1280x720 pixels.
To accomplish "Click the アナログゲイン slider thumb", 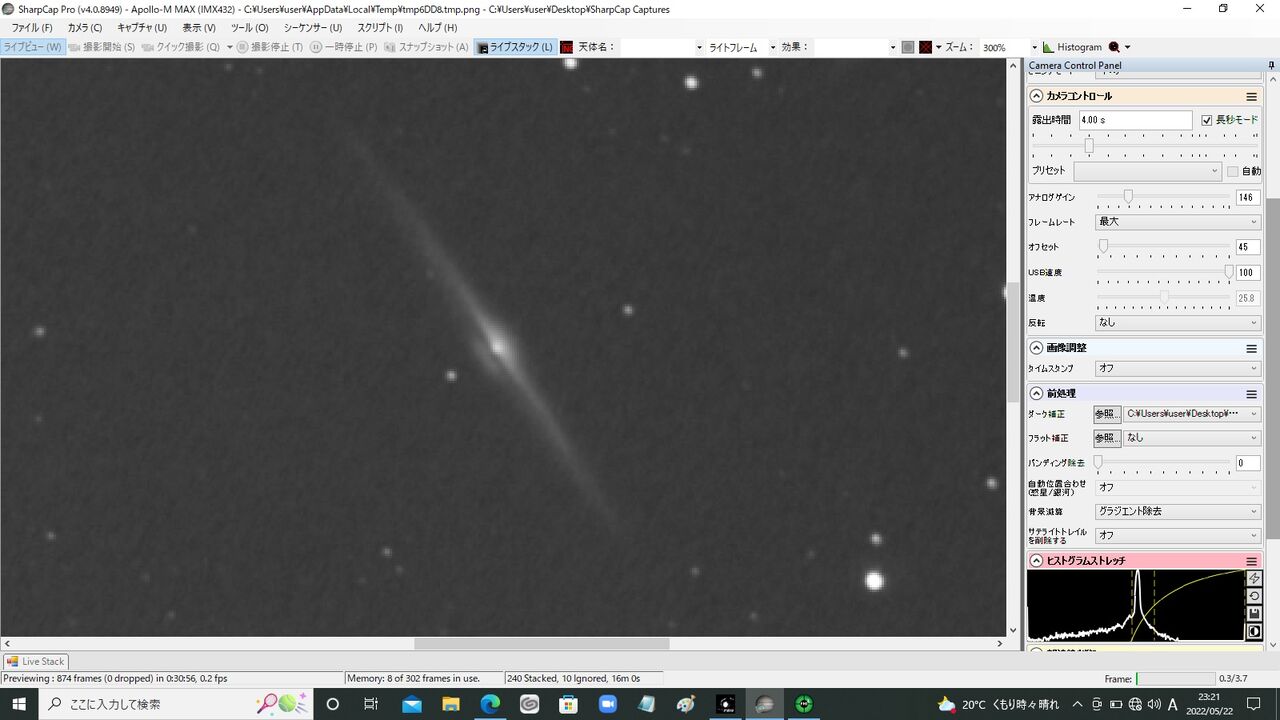I will click(1128, 197).
